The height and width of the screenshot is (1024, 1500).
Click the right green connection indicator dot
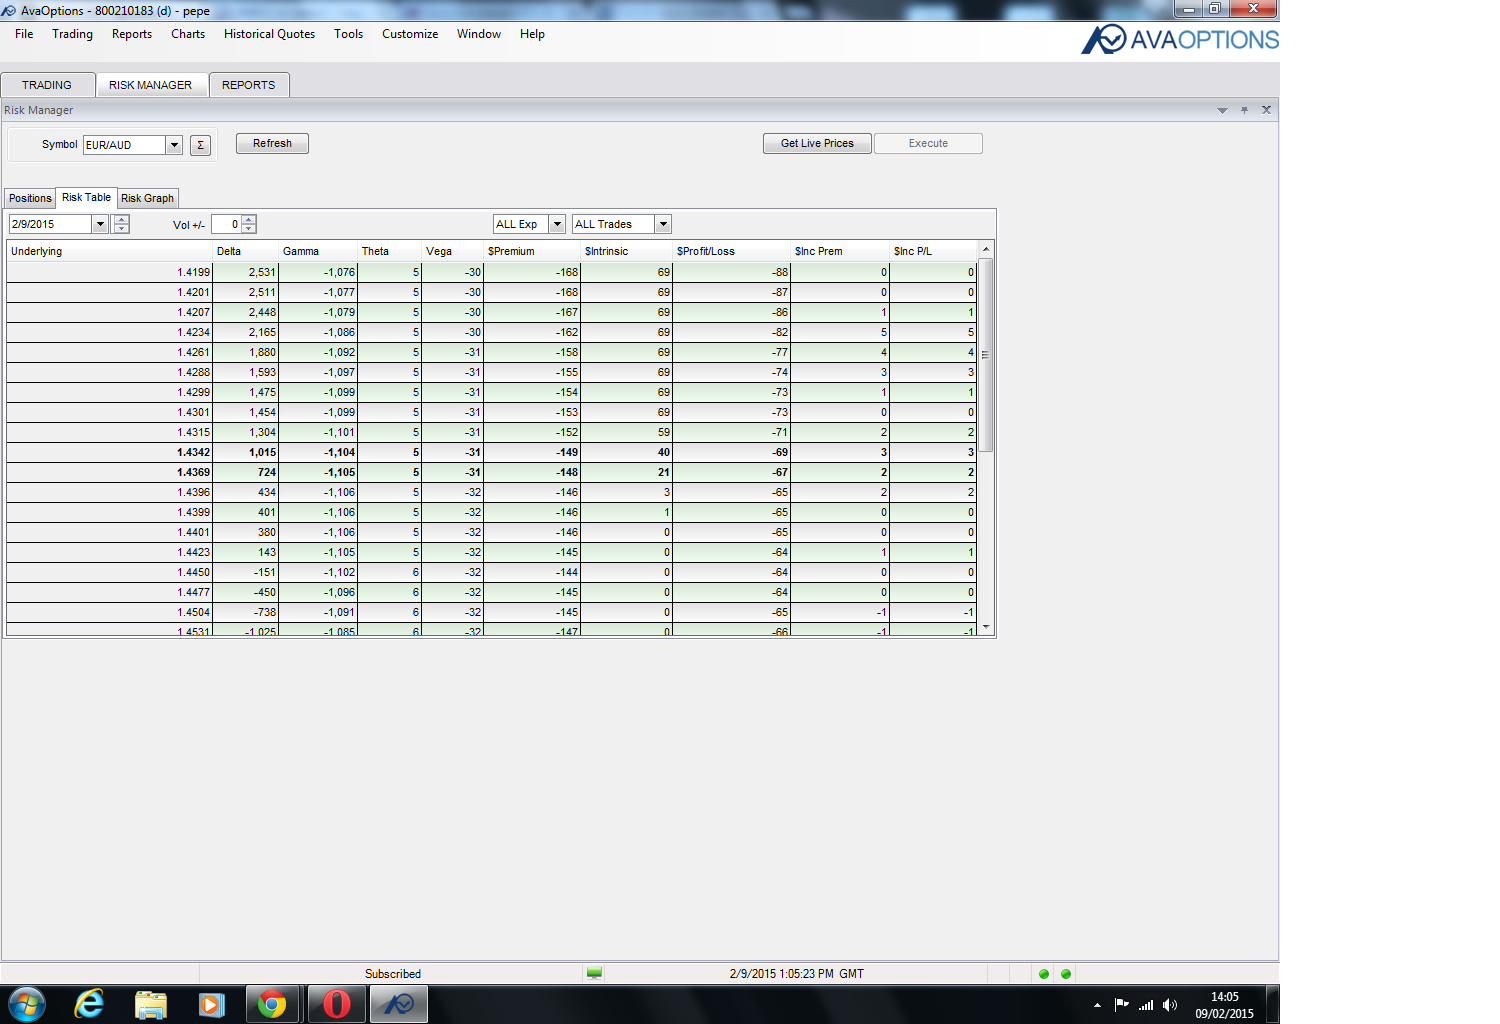pos(1066,974)
